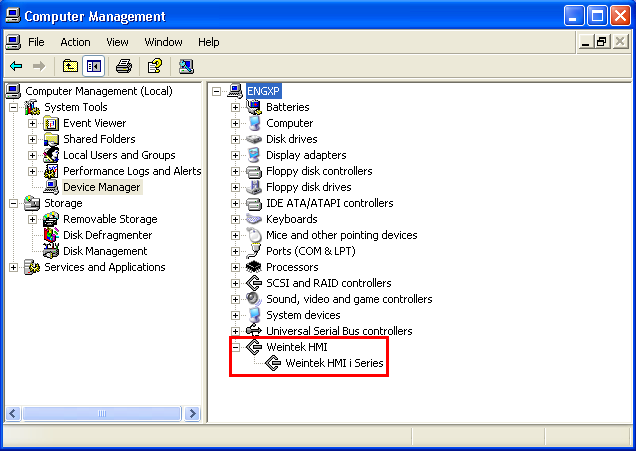Click the SCSI and RAID controllers icon
This screenshot has width=636, height=451.
[x=254, y=283]
